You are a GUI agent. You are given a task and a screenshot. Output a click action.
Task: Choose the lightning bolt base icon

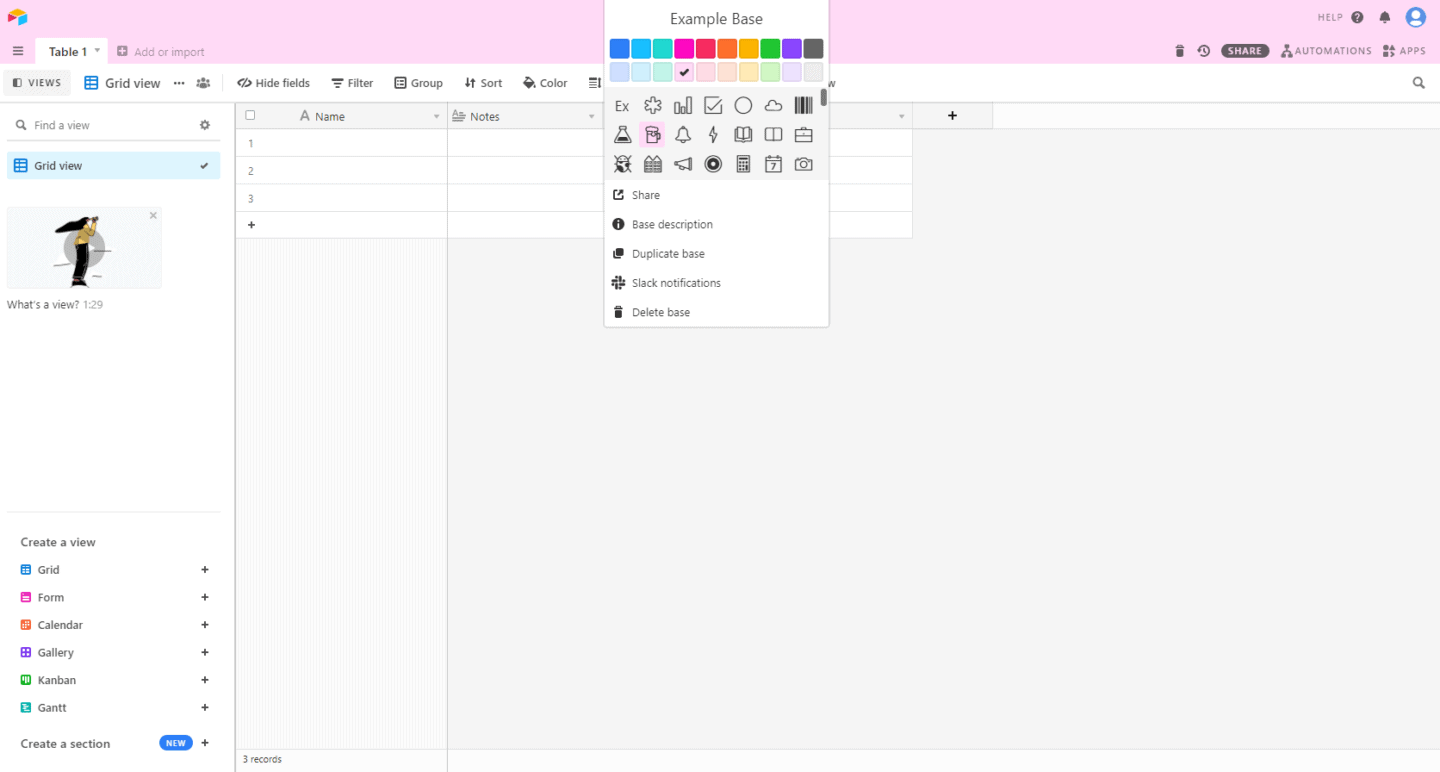click(713, 135)
